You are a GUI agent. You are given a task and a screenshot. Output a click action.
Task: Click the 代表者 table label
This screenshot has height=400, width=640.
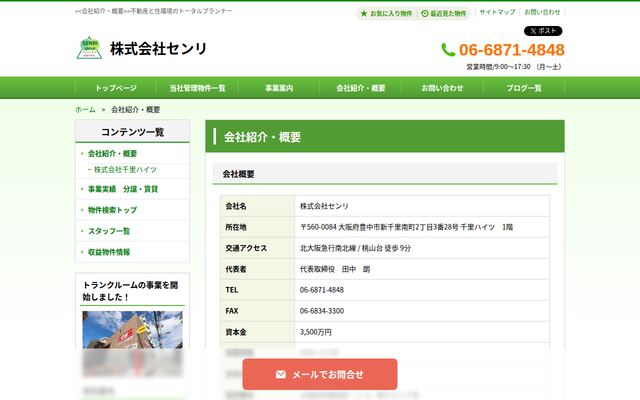tap(236, 269)
